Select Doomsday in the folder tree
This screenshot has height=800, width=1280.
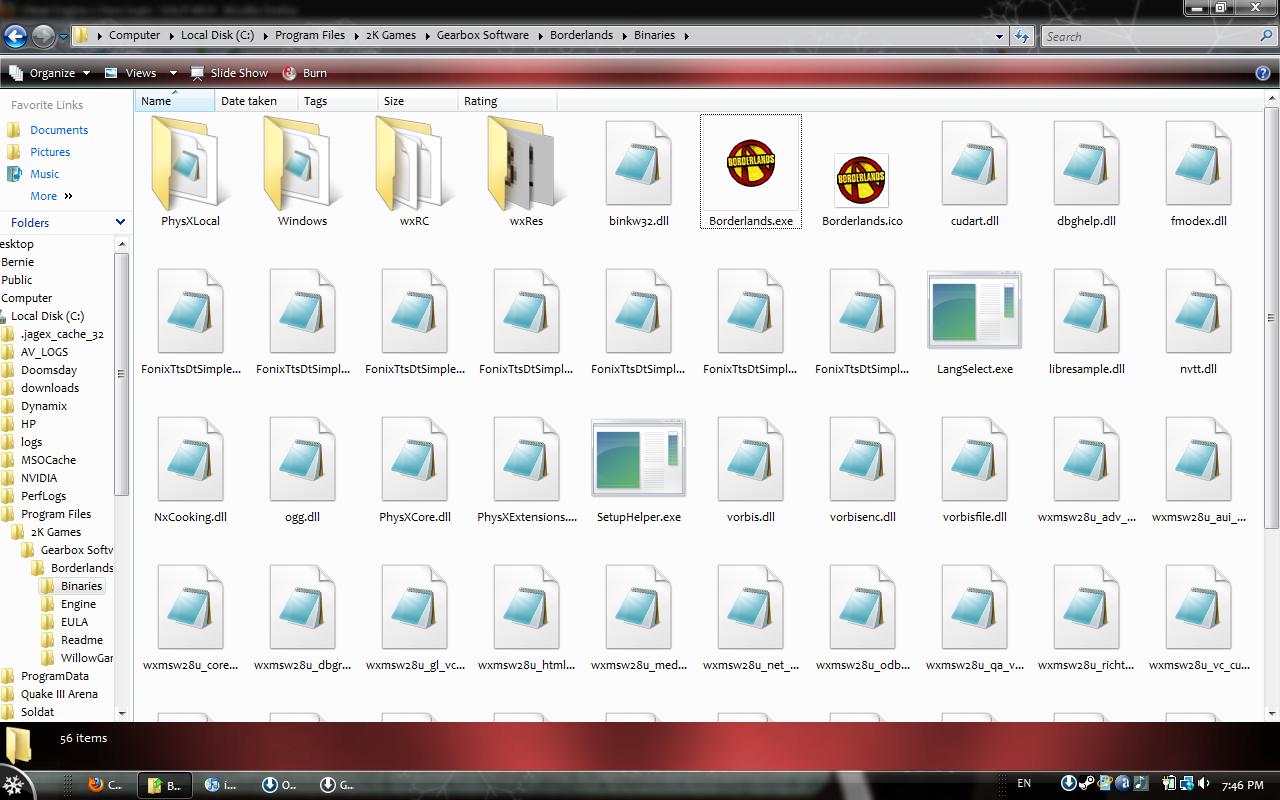(49, 370)
